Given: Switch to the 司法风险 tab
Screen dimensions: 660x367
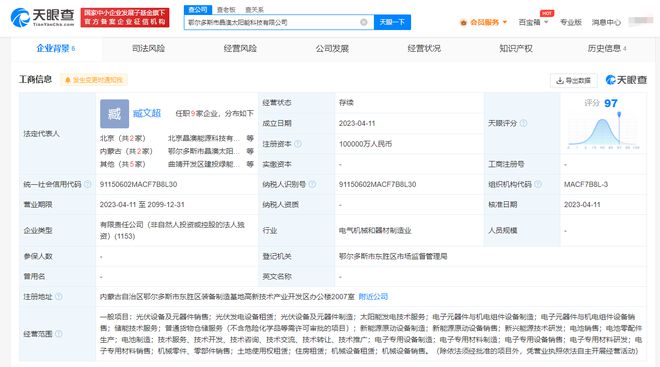Looking at the screenshot, I should pos(148,49).
